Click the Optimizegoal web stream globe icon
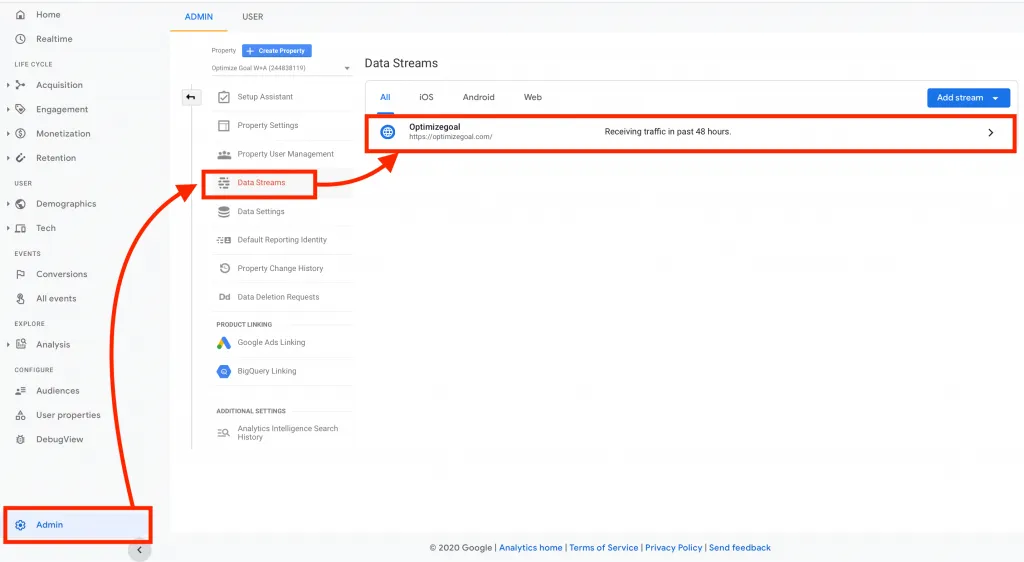 coord(388,132)
